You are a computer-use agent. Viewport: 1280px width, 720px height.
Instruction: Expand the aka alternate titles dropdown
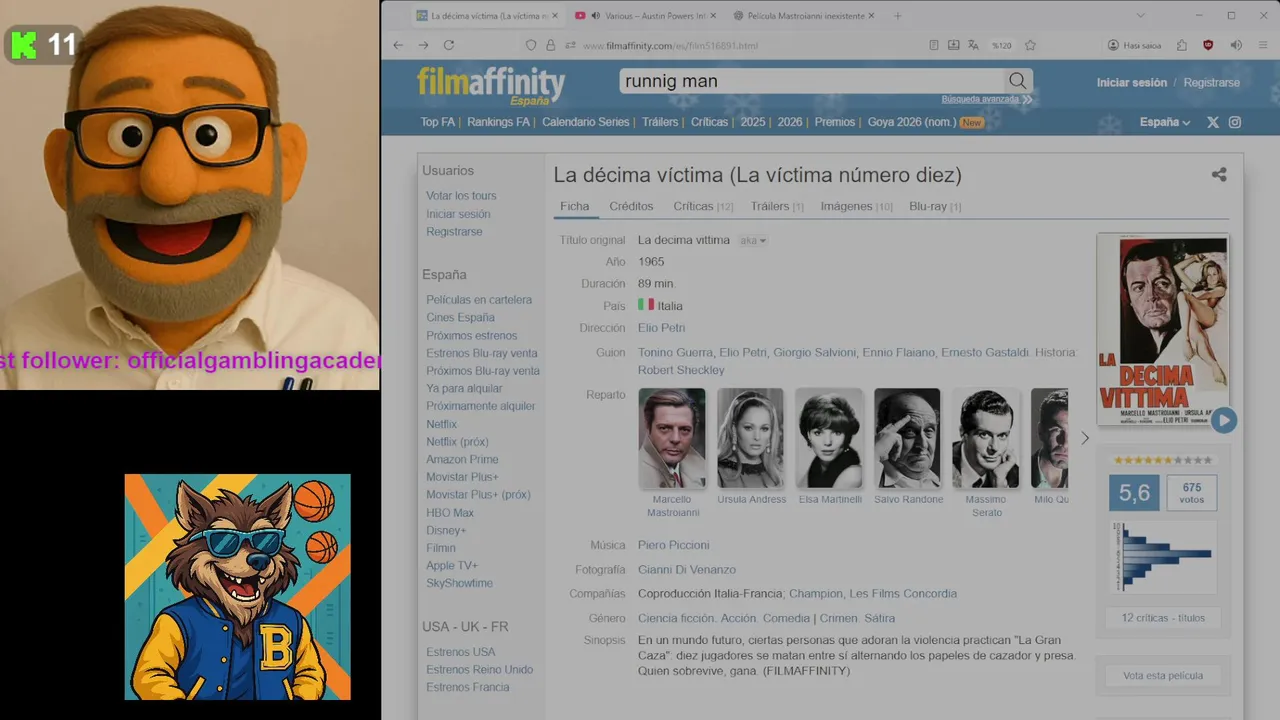point(753,241)
